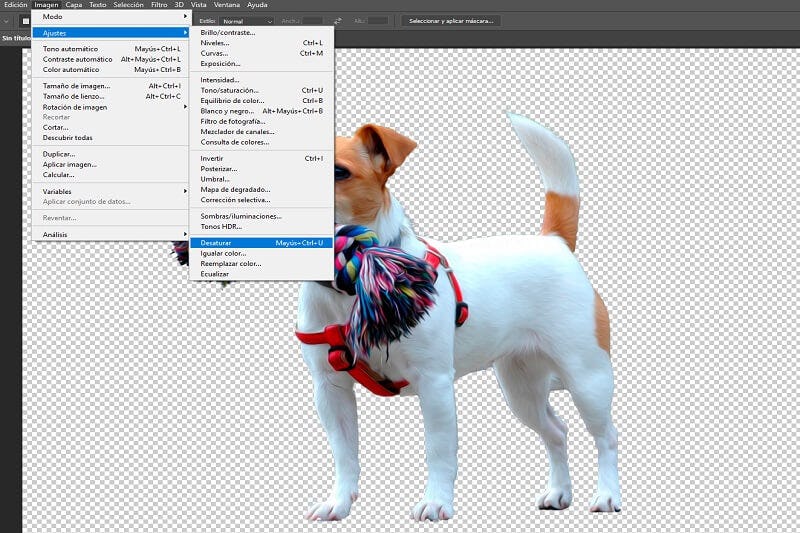Expand the Análisis submenu
The width and height of the screenshot is (800, 533).
tap(111, 235)
